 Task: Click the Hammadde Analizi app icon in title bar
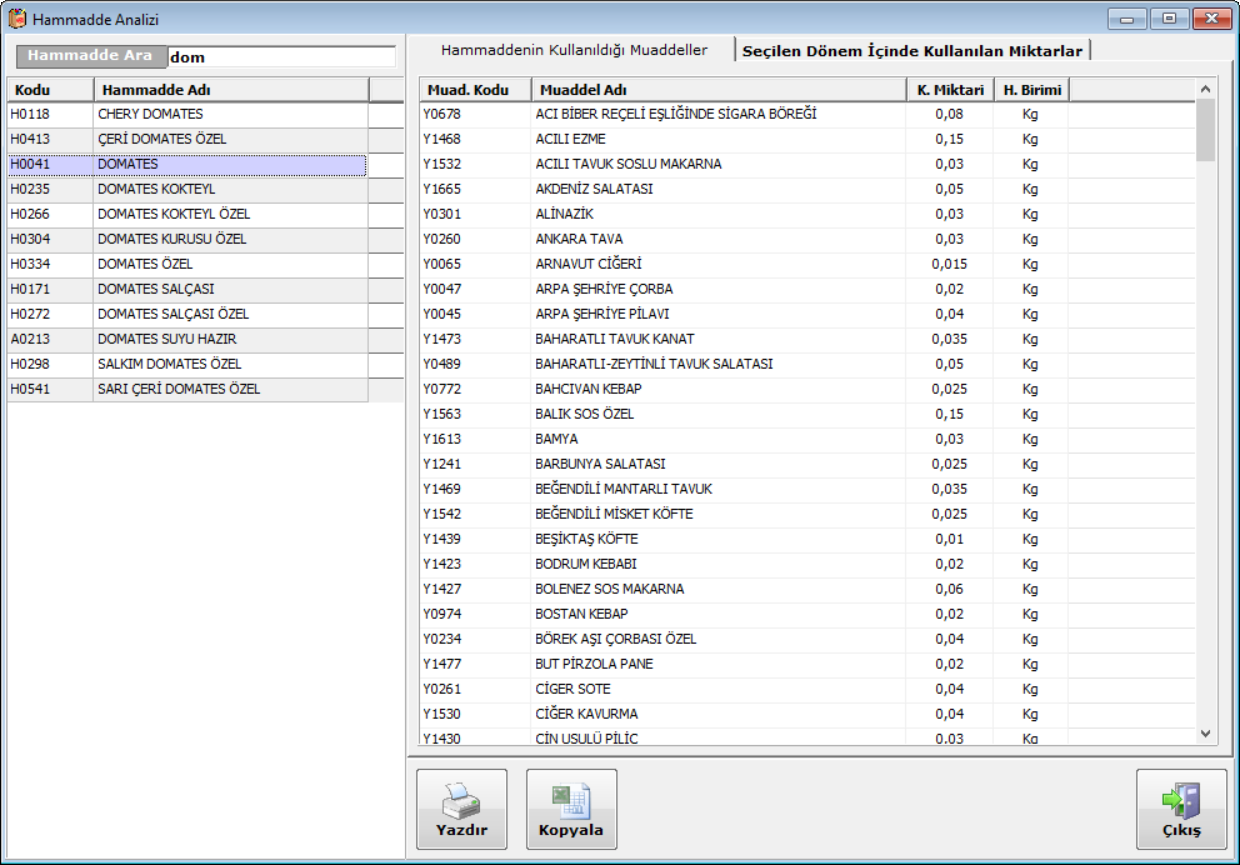[17, 19]
